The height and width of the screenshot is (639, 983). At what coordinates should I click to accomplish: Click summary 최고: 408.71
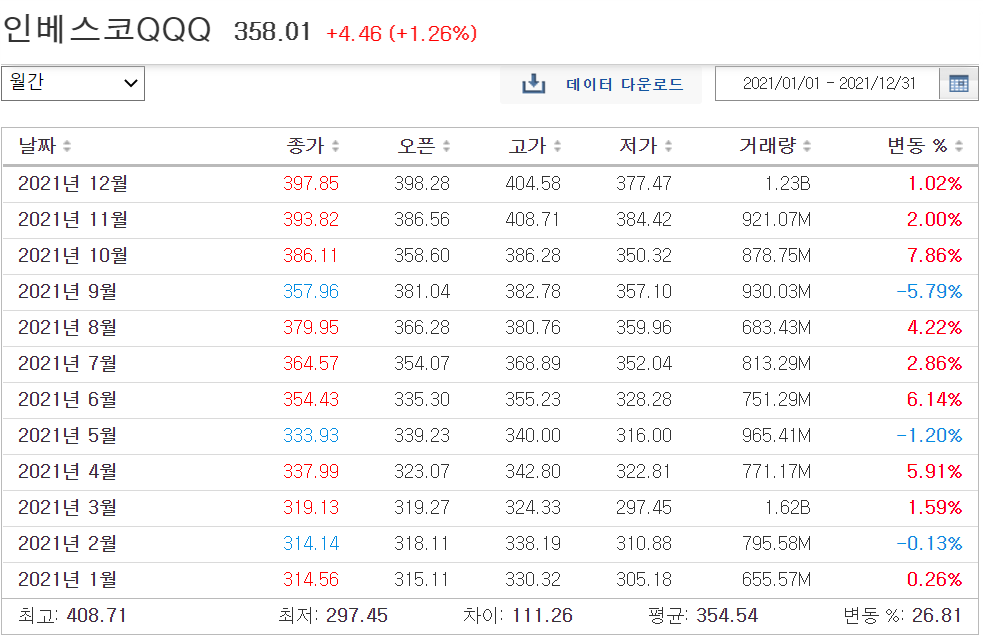point(72,616)
